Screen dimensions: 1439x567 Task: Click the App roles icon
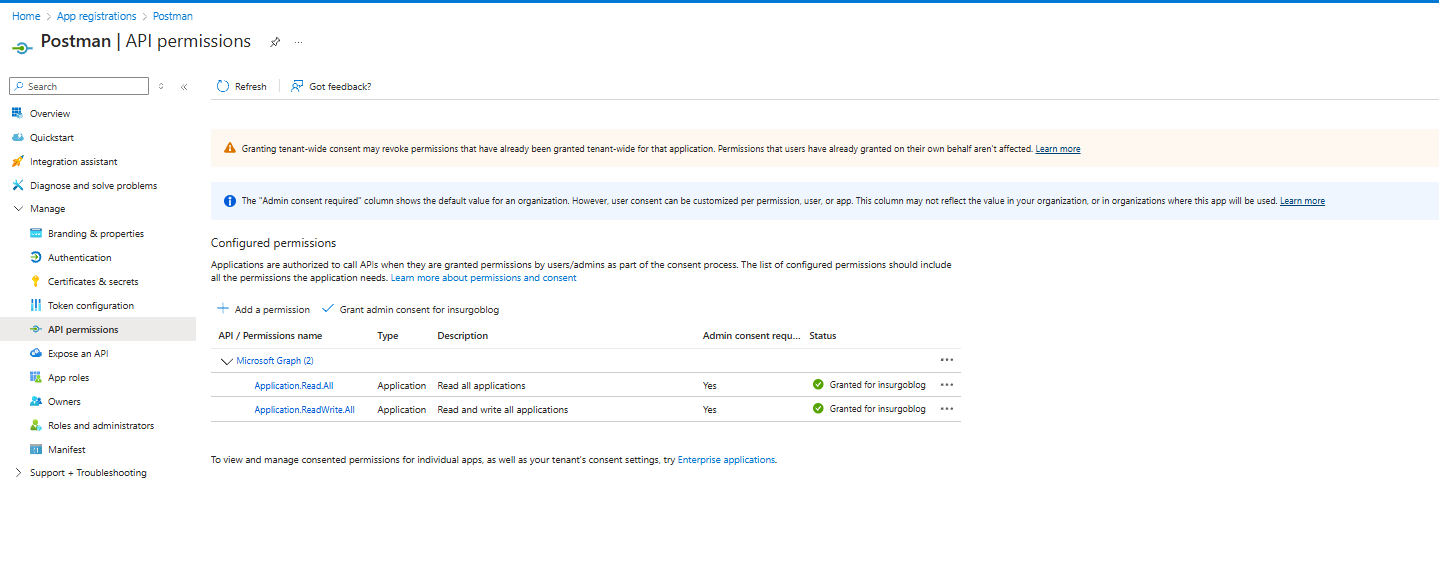[x=36, y=378]
